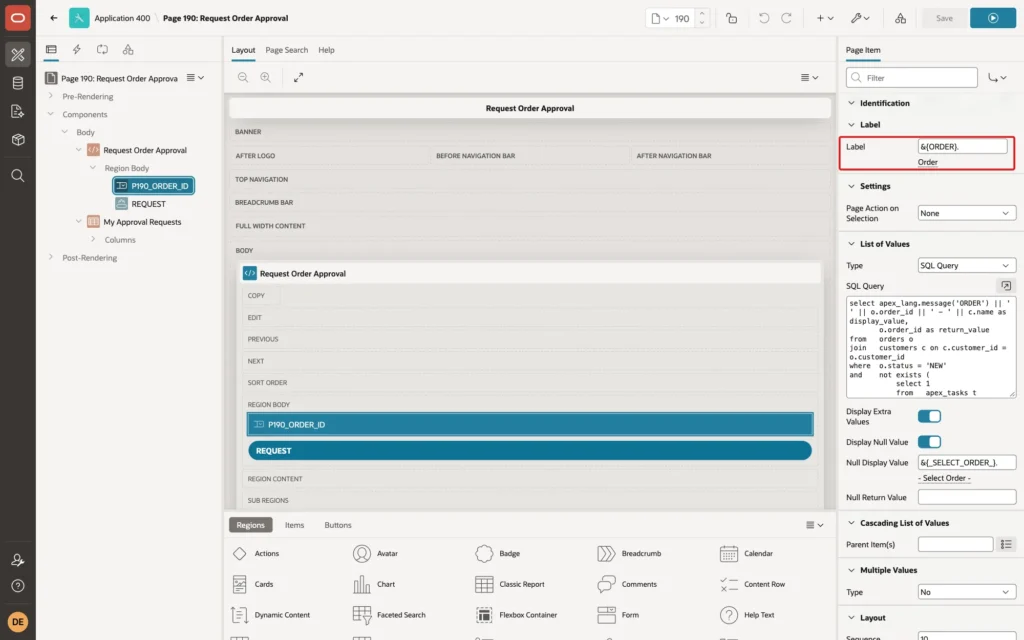Image resolution: width=1024 pixels, height=640 pixels.
Task: Click the REQUEST button in the layout
Action: [x=530, y=451]
